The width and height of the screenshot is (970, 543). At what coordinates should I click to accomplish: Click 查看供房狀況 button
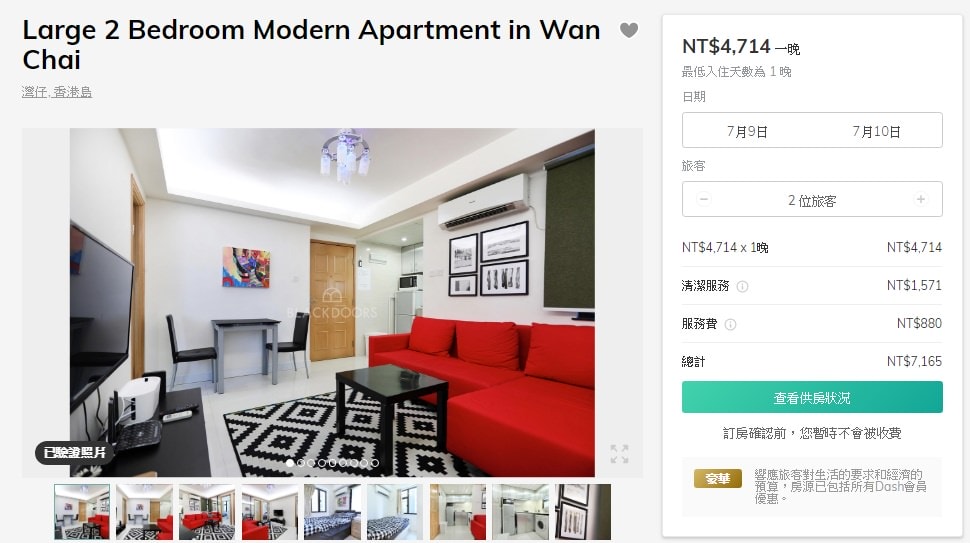(812, 397)
